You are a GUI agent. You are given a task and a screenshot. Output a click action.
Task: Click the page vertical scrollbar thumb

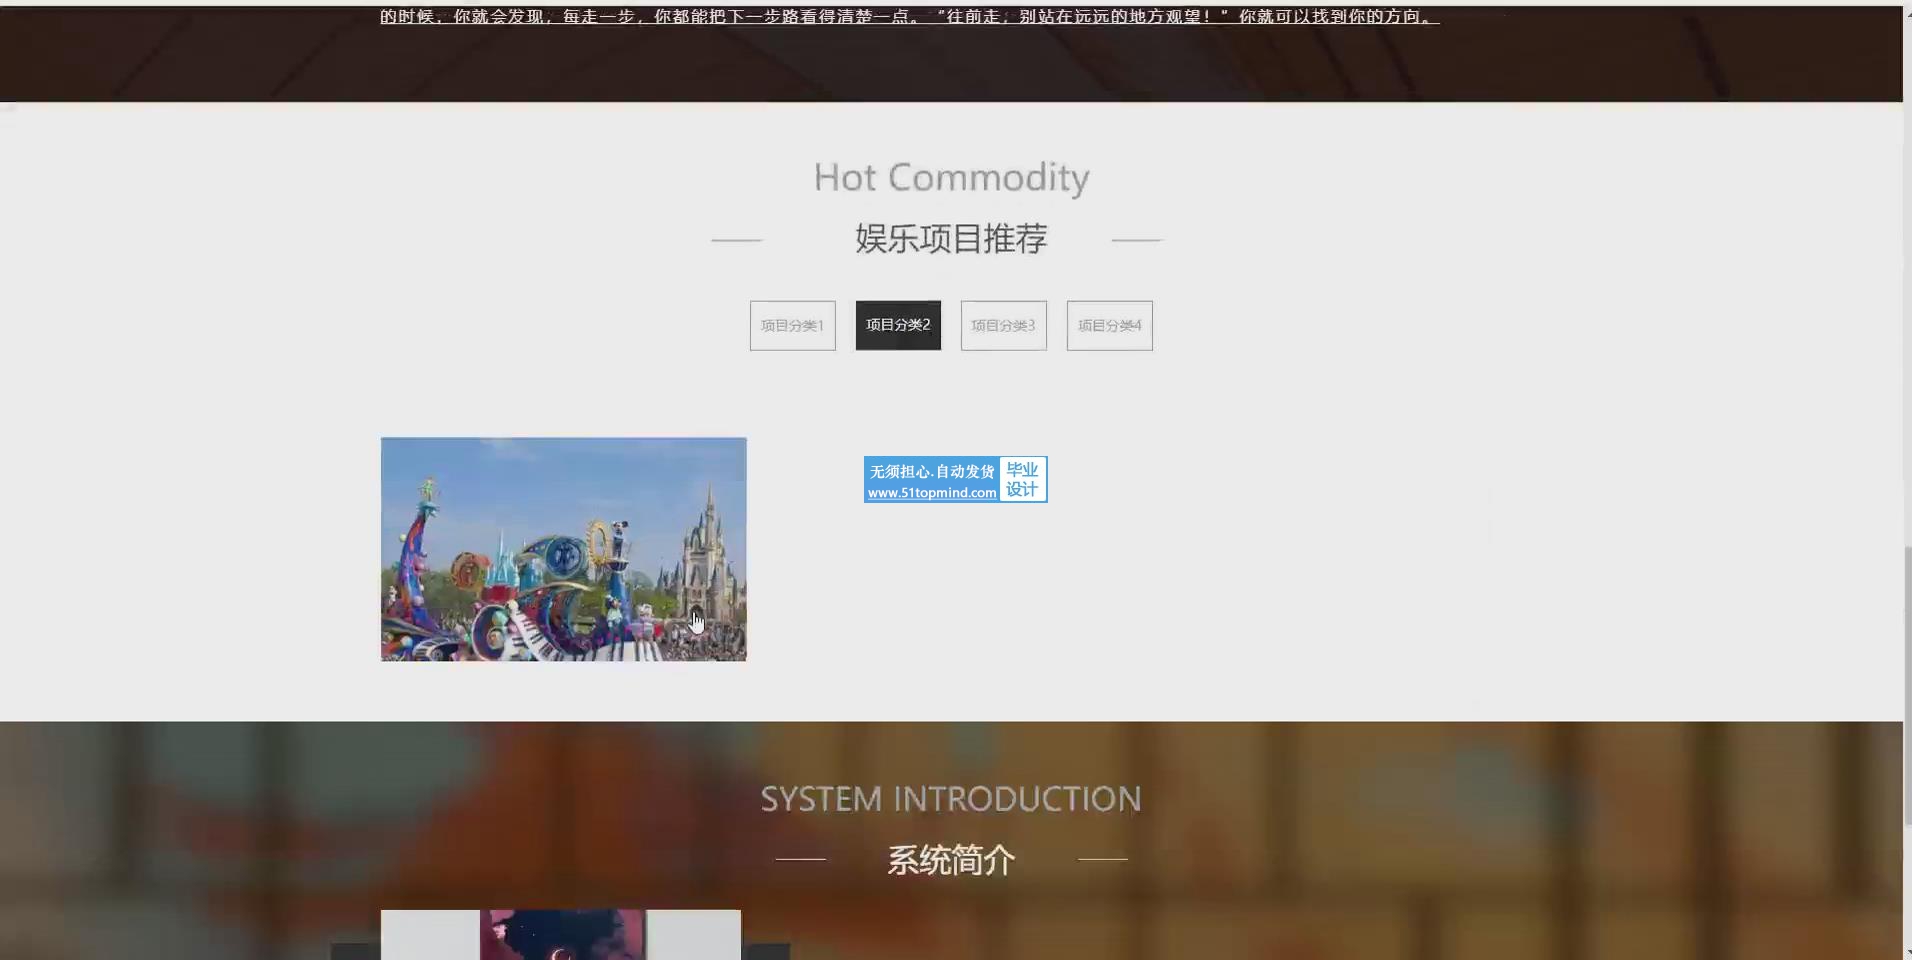click(1907, 686)
